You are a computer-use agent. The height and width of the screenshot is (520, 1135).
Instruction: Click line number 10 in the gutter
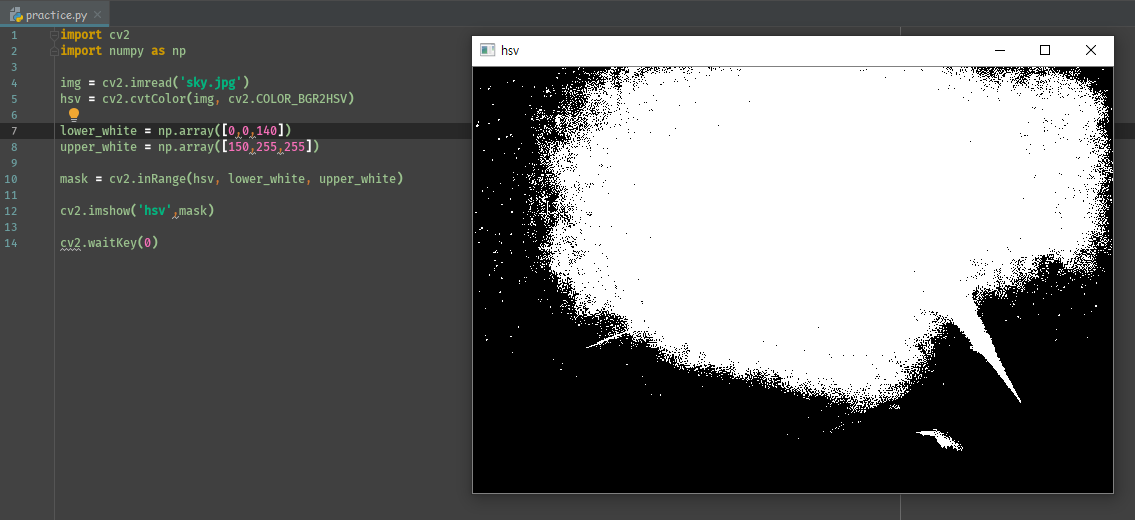[11, 179]
